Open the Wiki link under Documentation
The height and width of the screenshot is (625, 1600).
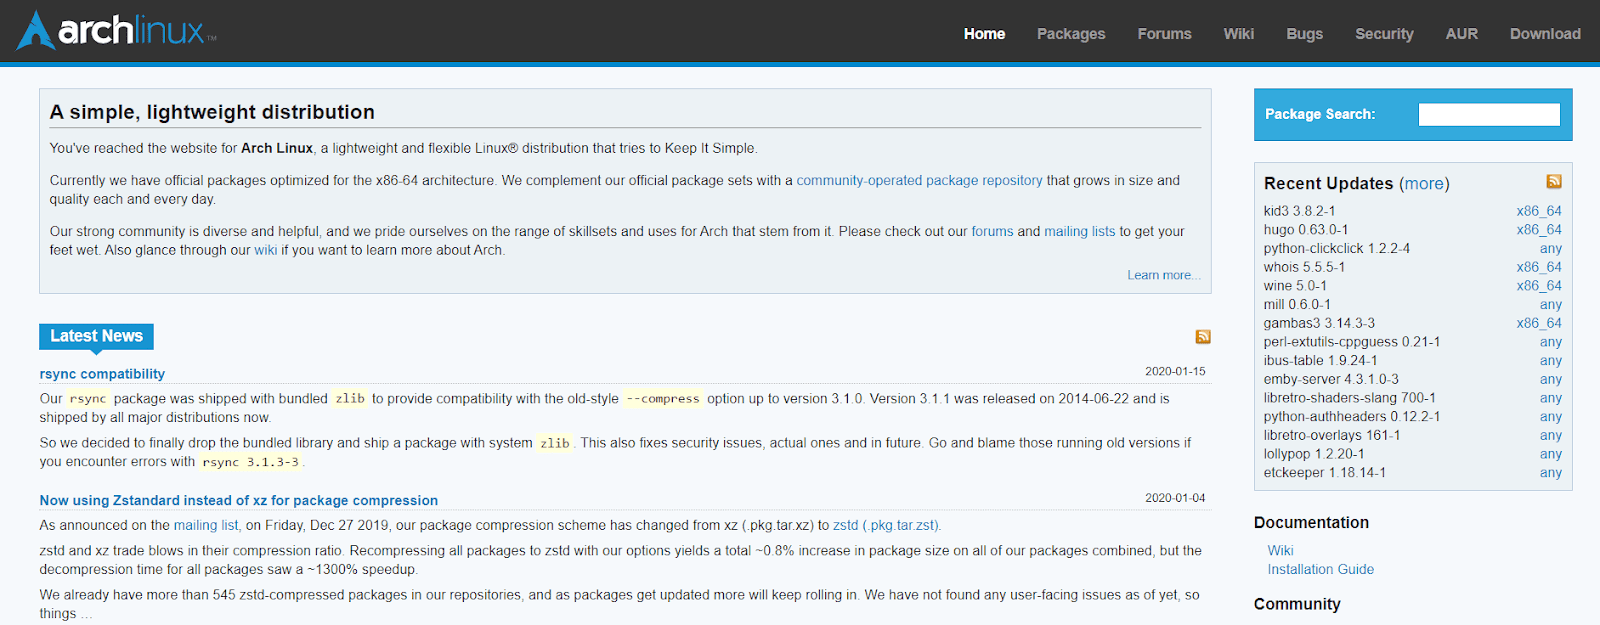click(1280, 551)
